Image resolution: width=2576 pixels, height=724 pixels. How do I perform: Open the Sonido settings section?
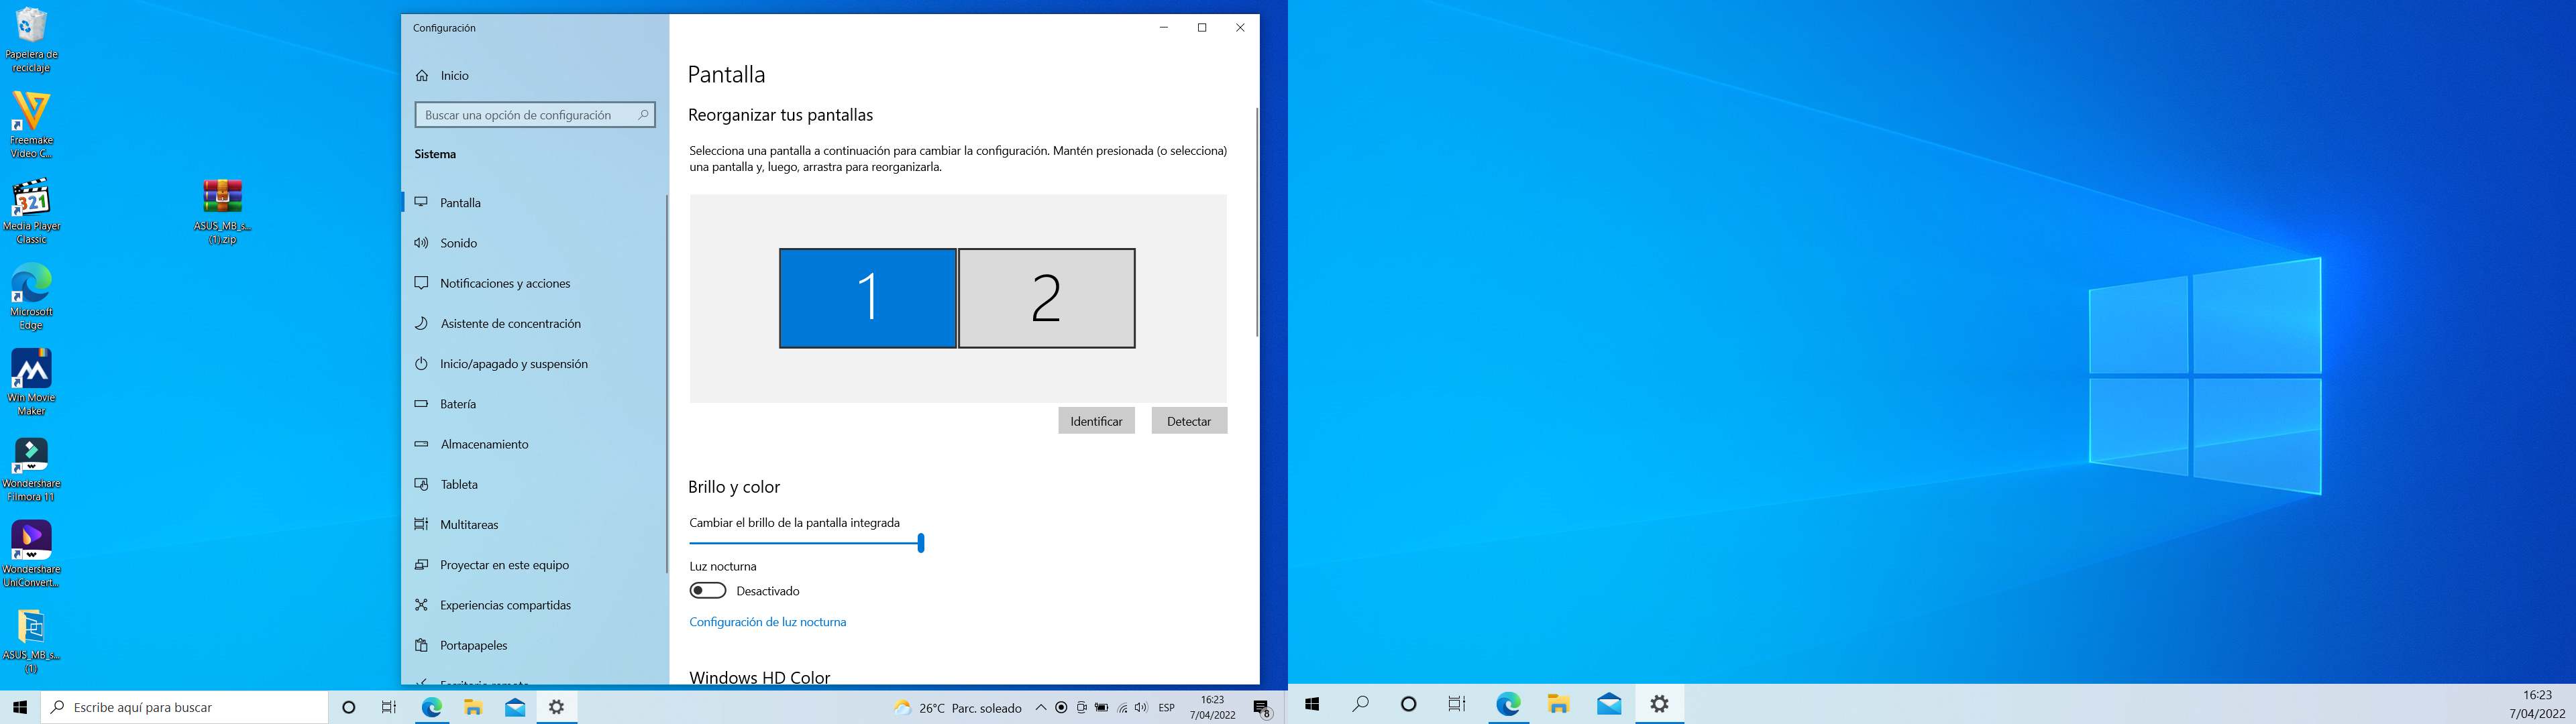point(459,243)
